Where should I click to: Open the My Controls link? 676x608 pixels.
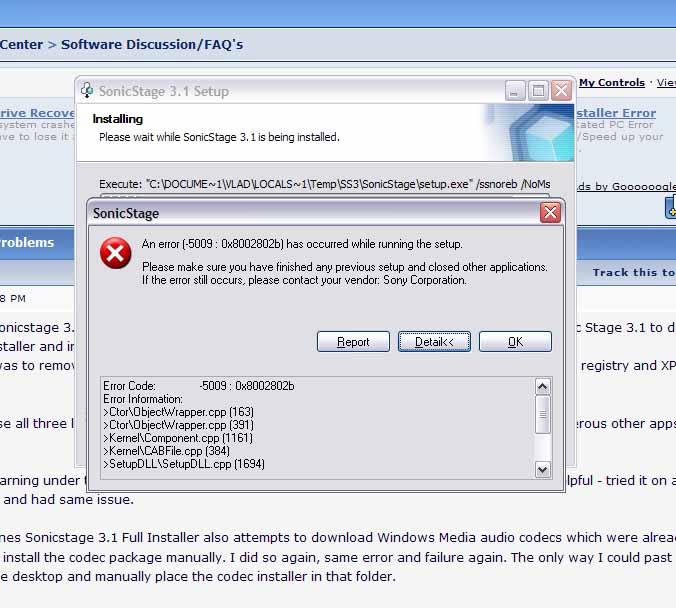[612, 82]
